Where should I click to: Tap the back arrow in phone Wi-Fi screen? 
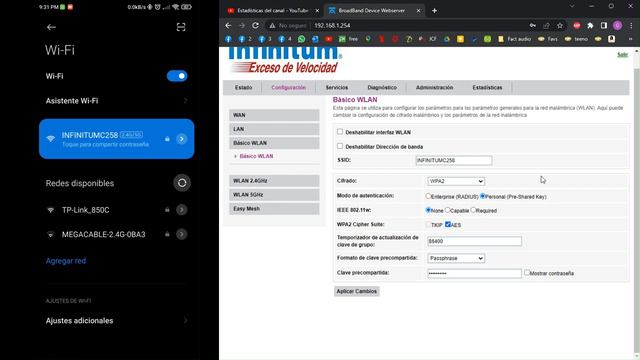pyautogui.click(x=51, y=27)
